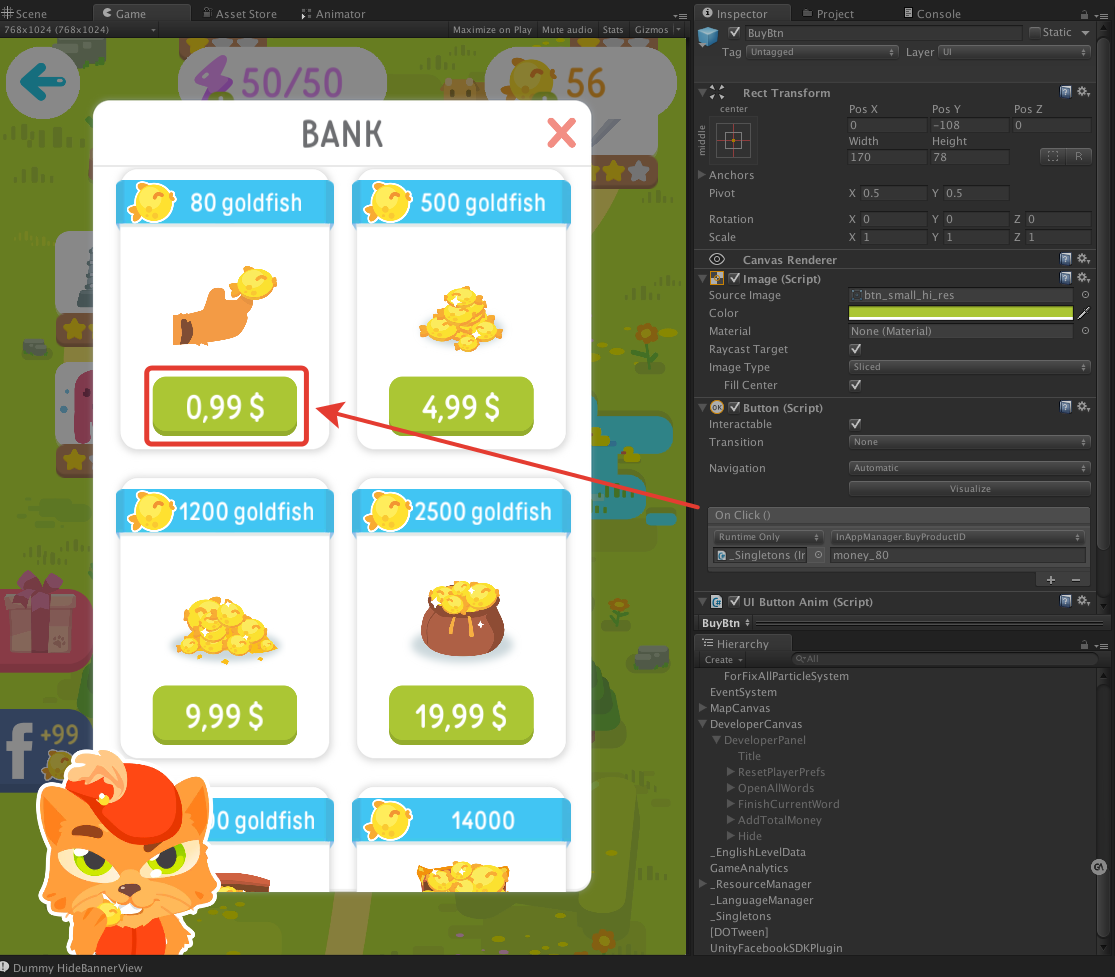Screen dimensions: 1115x977
Task: Switch to the Console tab
Action: [x=932, y=14]
